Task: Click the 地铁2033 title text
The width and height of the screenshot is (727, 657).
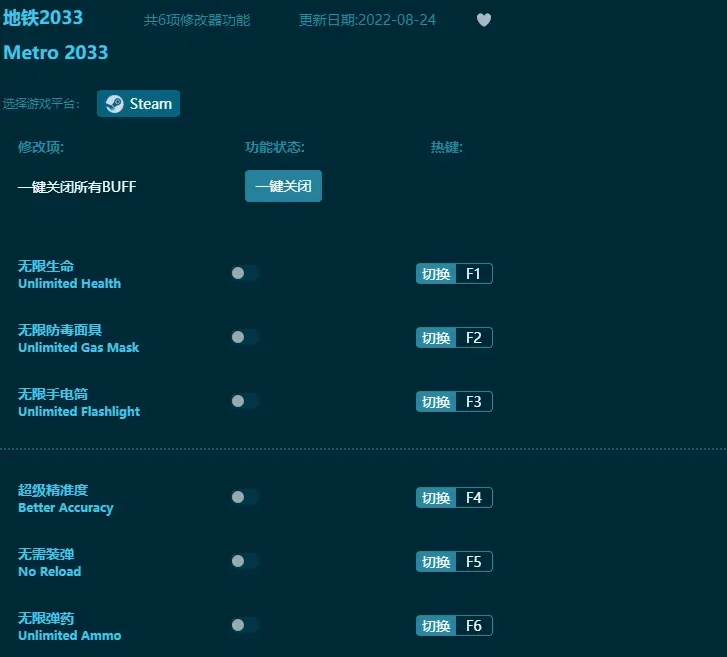Action: pyautogui.click(x=43, y=18)
